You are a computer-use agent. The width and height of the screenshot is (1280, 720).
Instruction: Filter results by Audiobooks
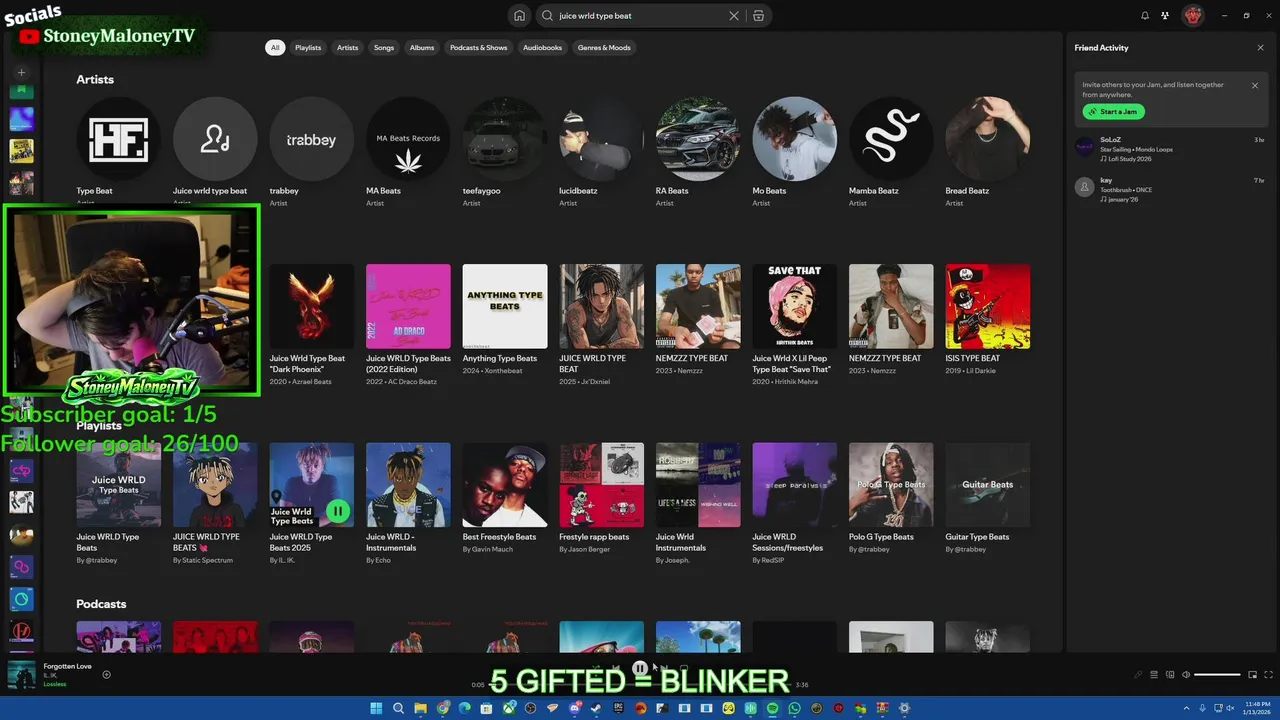542,47
